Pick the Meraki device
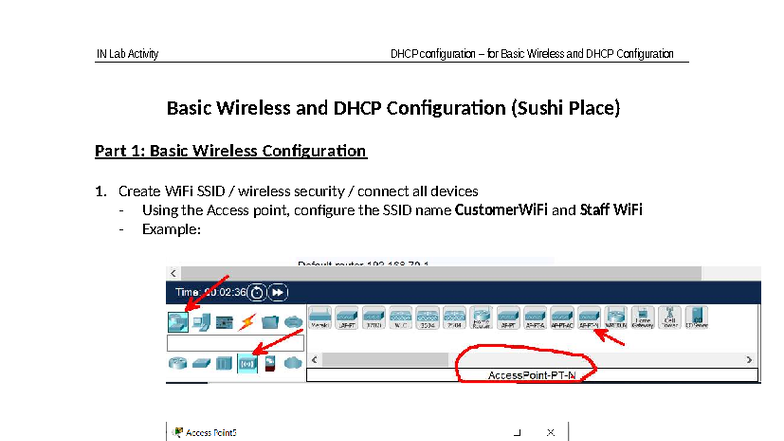 [x=320, y=318]
